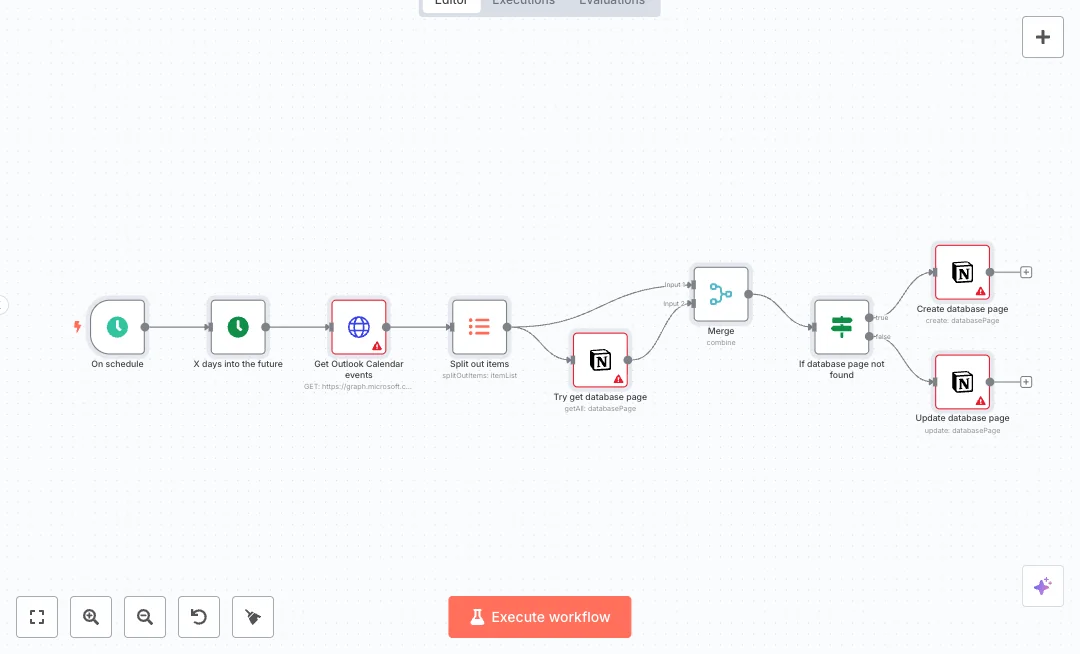
Task: Click the Try get database page node
Action: (x=600, y=360)
